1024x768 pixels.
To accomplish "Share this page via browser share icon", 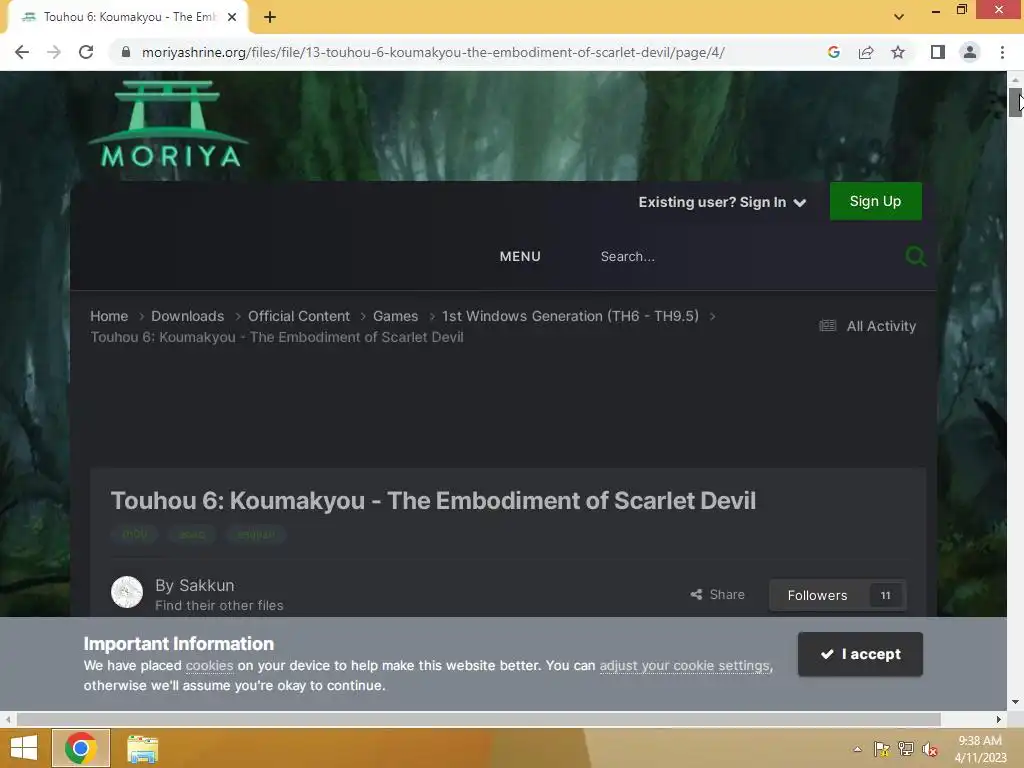I will point(866,52).
